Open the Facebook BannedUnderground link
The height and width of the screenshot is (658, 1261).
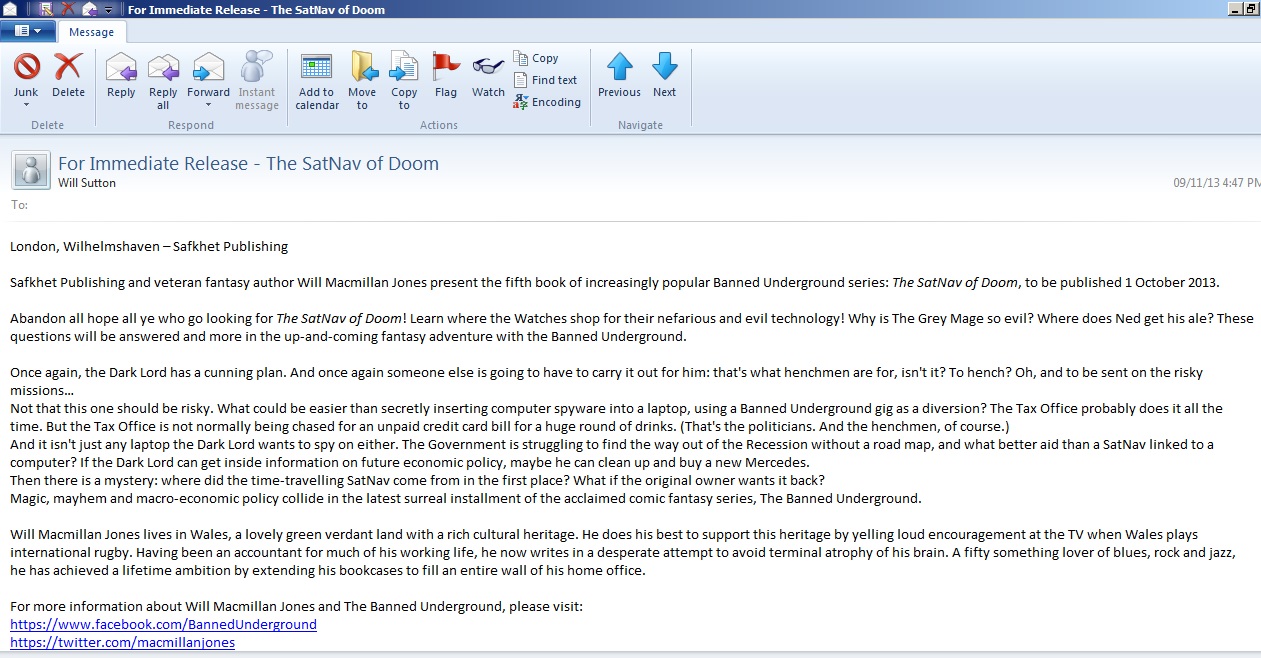coord(163,624)
